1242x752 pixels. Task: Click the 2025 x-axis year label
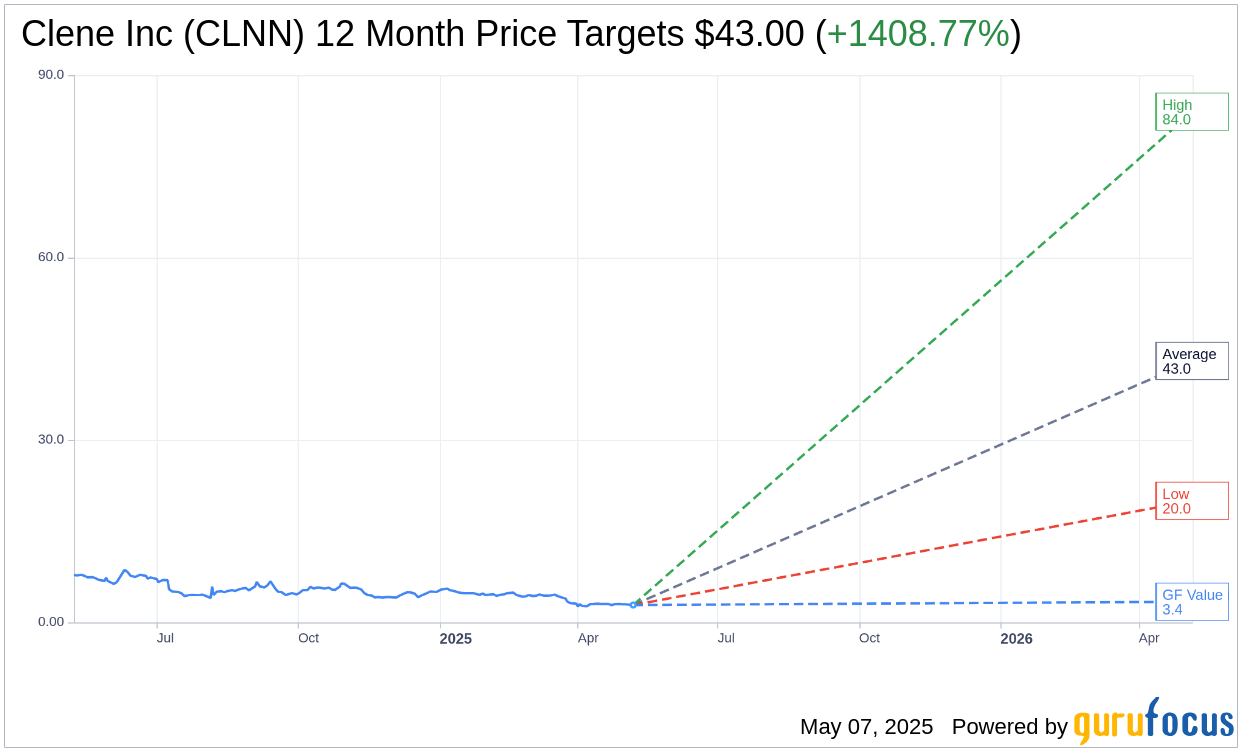click(456, 638)
